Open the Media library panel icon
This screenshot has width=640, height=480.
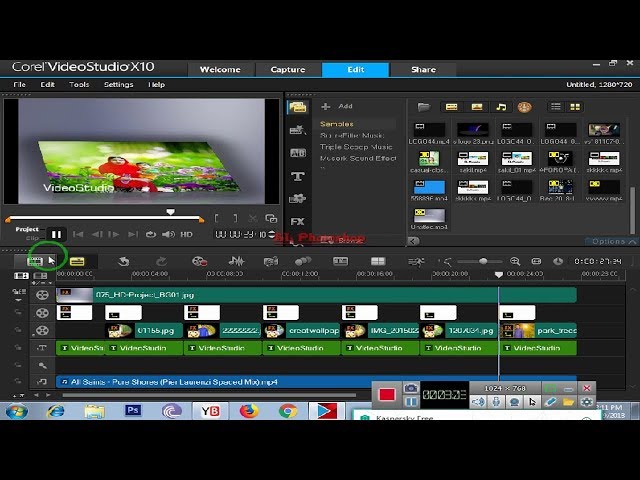coord(298,107)
